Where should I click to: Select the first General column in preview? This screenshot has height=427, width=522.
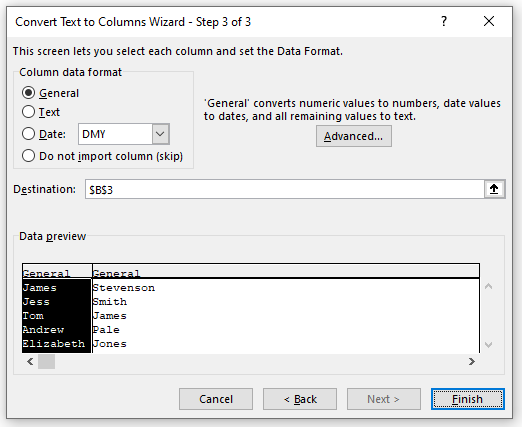(57, 308)
